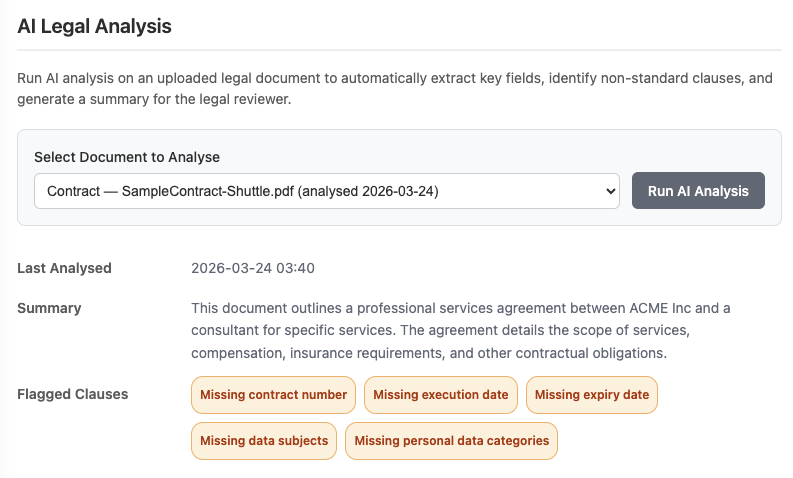Choose the Missing data subjects flag
793x478 pixels.
(264, 441)
